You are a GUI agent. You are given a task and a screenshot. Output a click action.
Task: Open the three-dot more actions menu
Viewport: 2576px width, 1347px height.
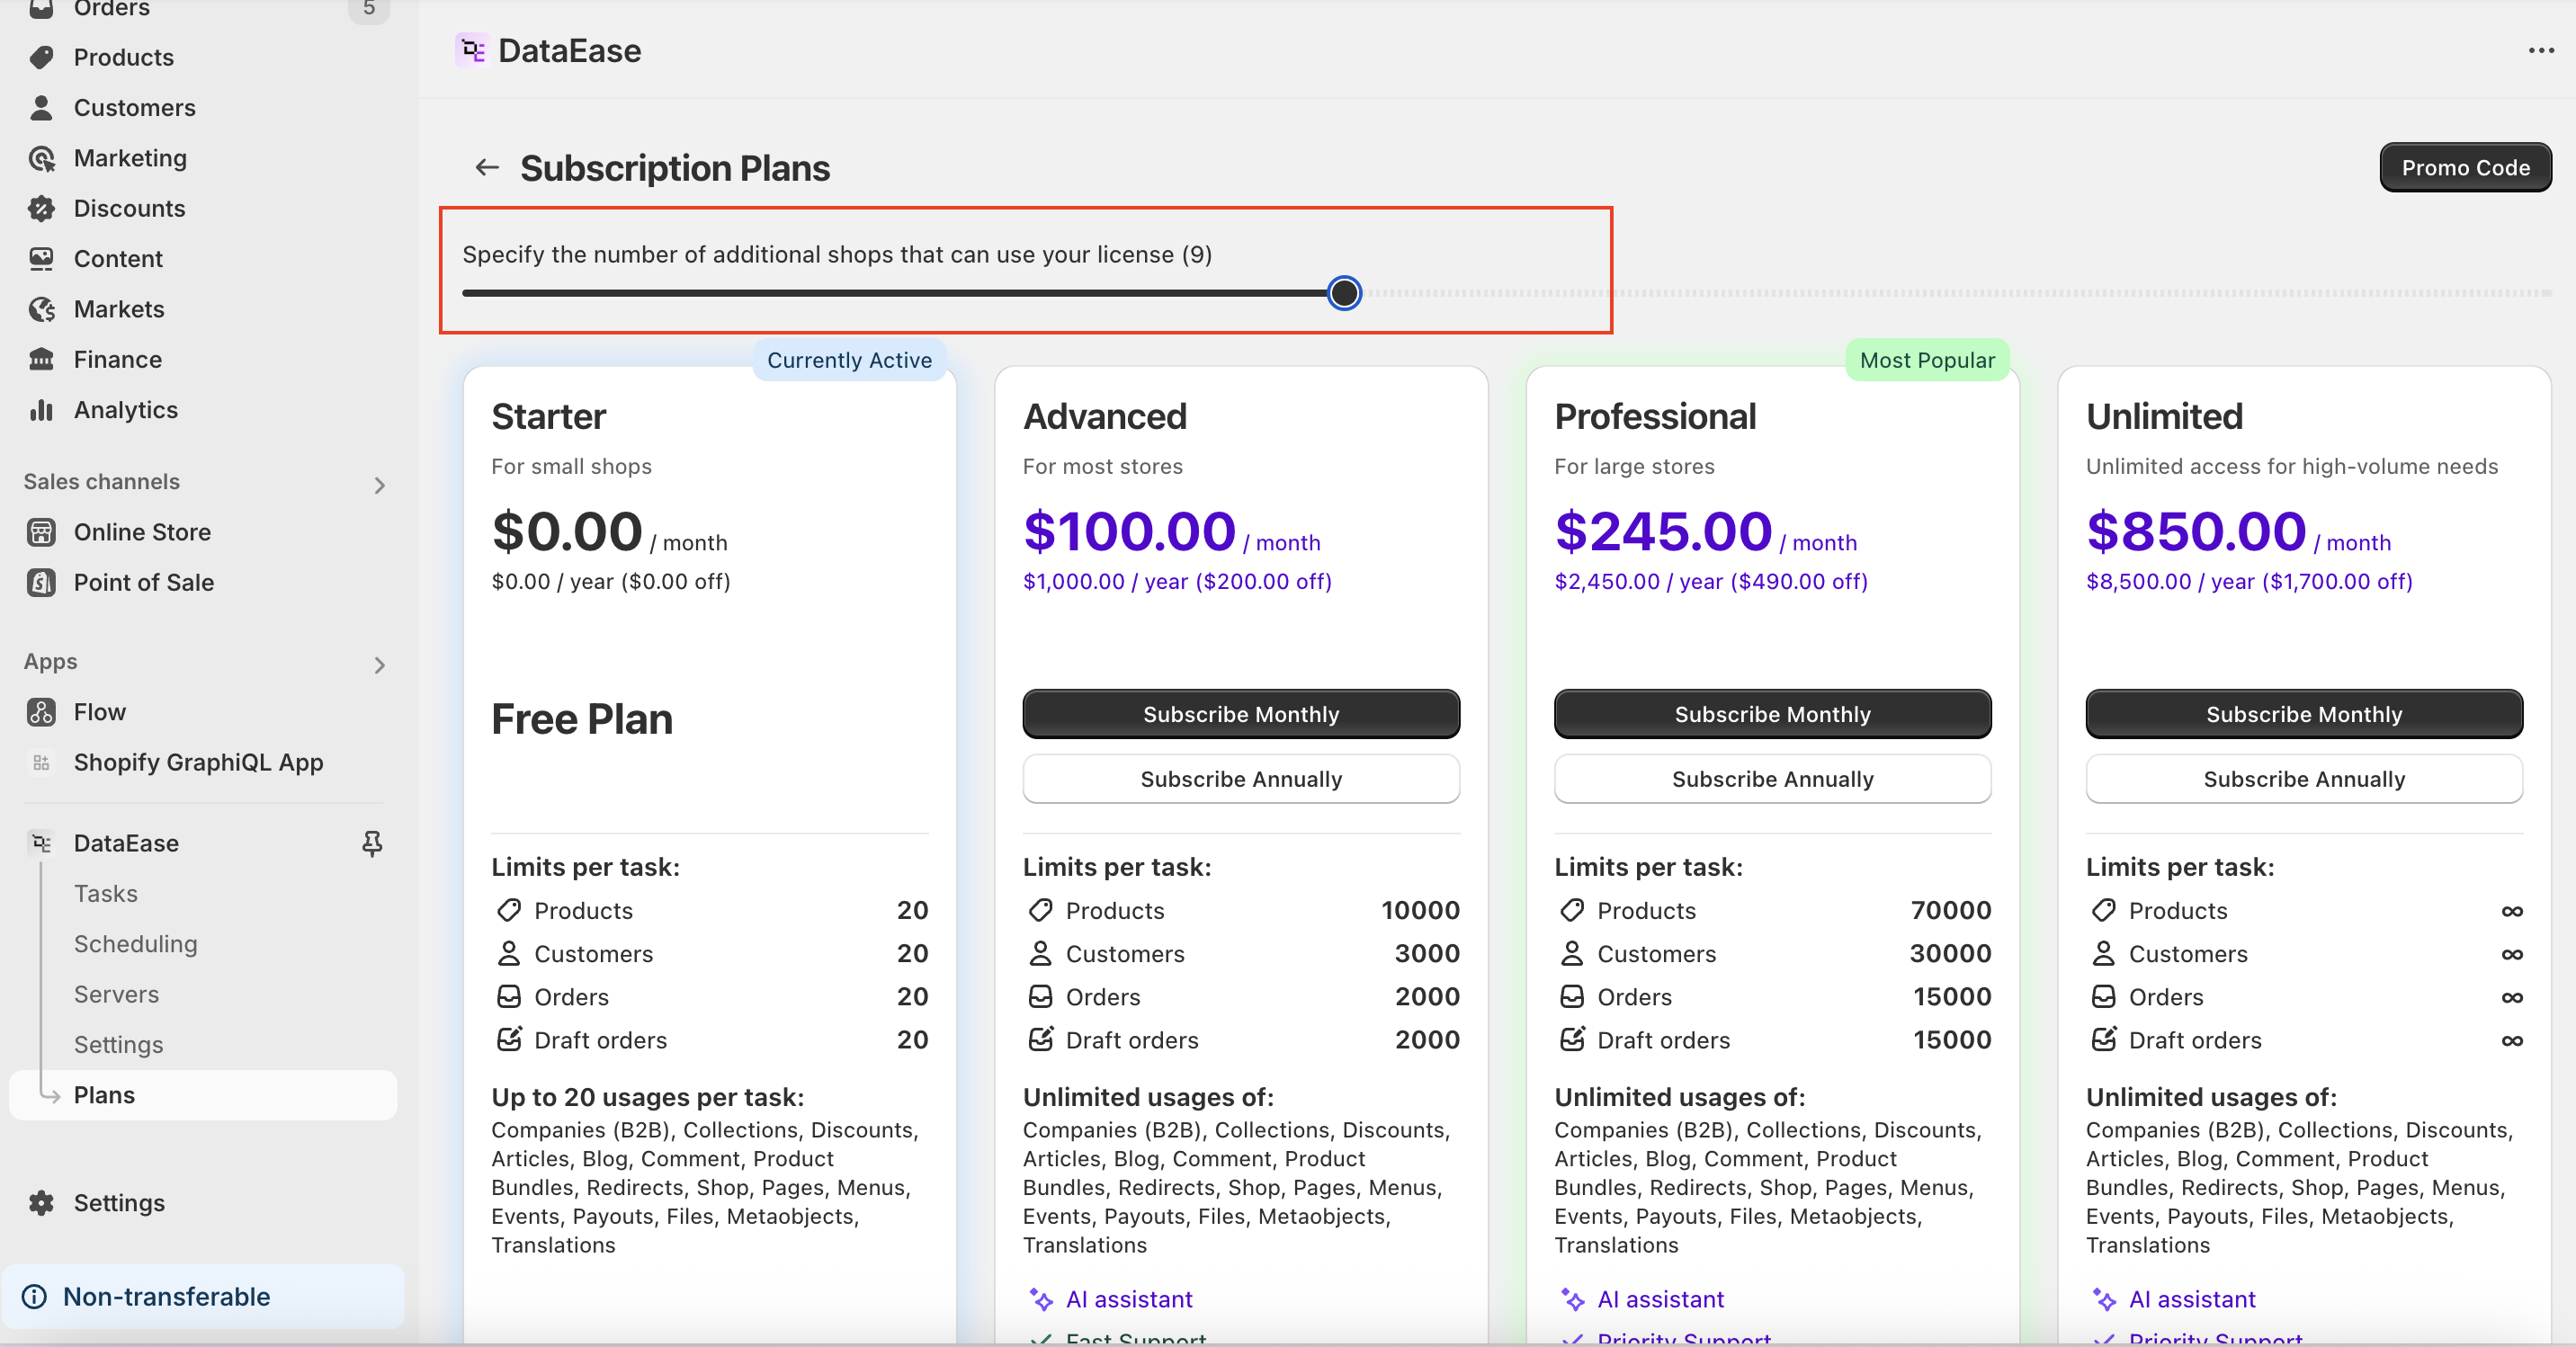pyautogui.click(x=2541, y=50)
